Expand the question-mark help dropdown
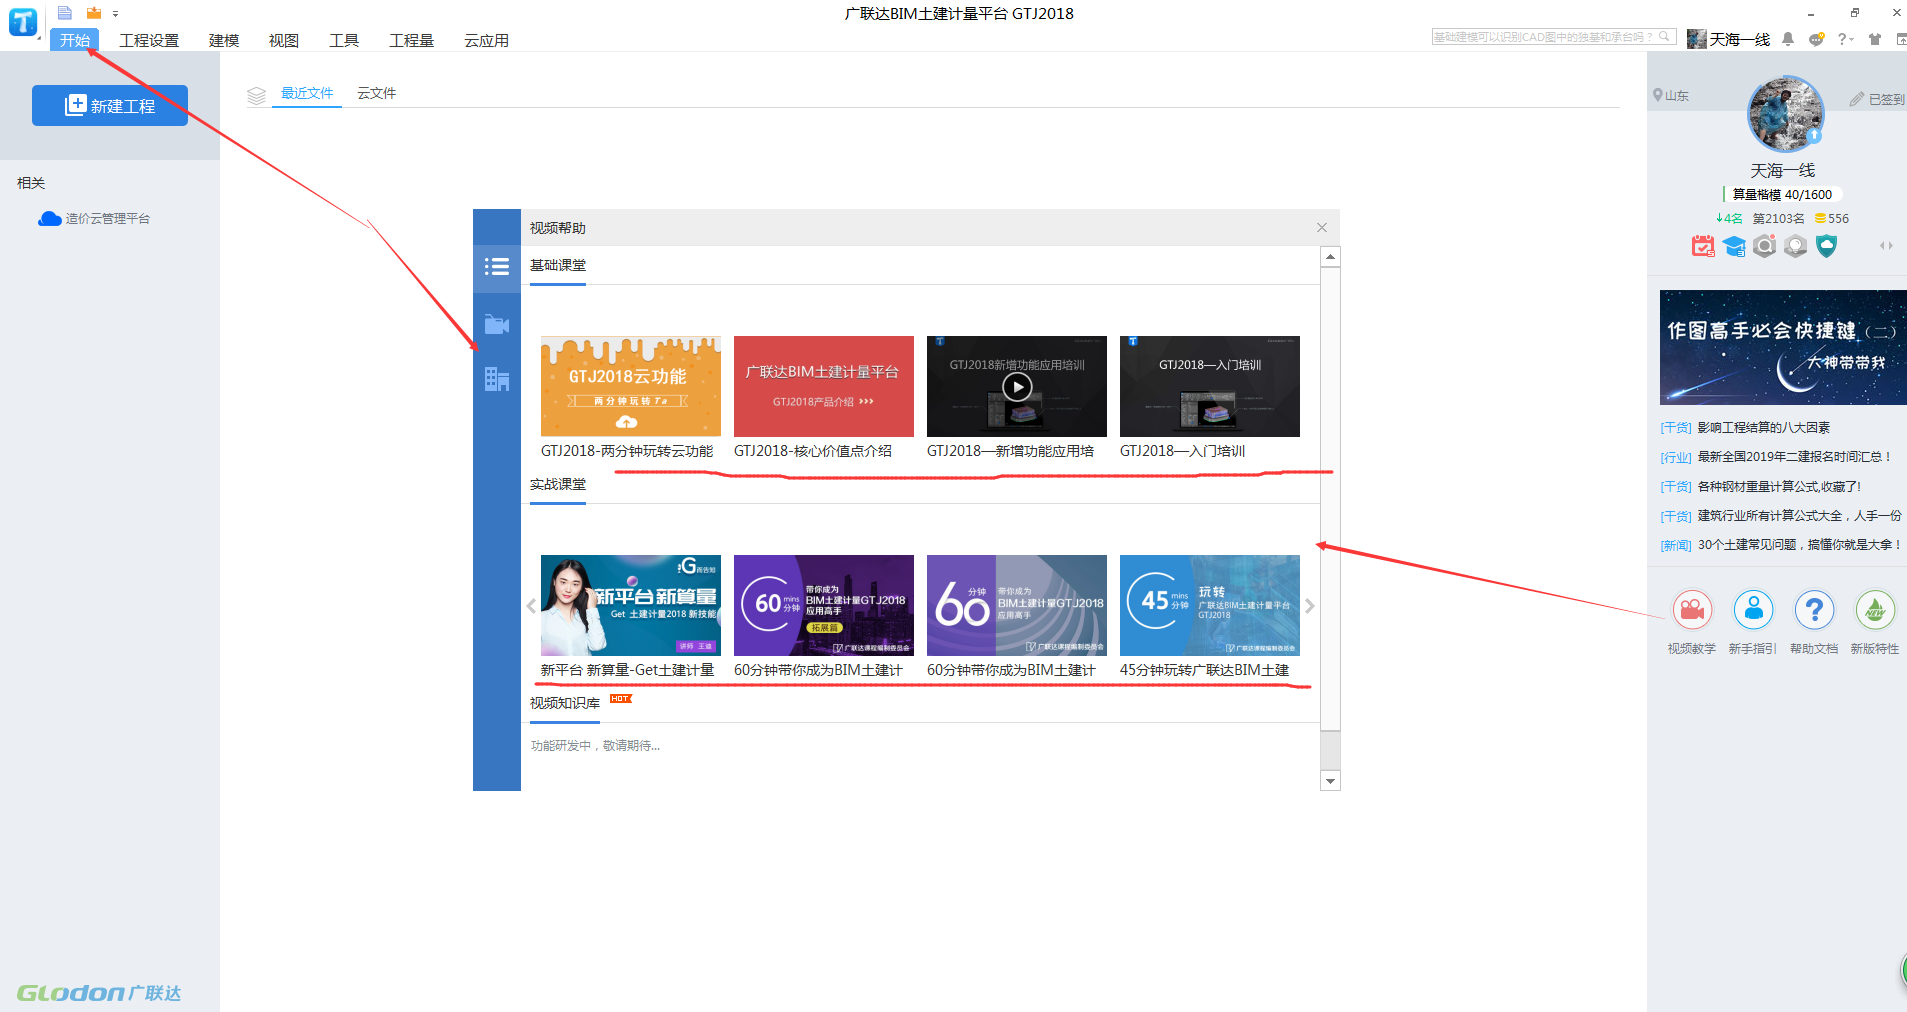Viewport: 1907px width, 1012px height. click(1846, 39)
